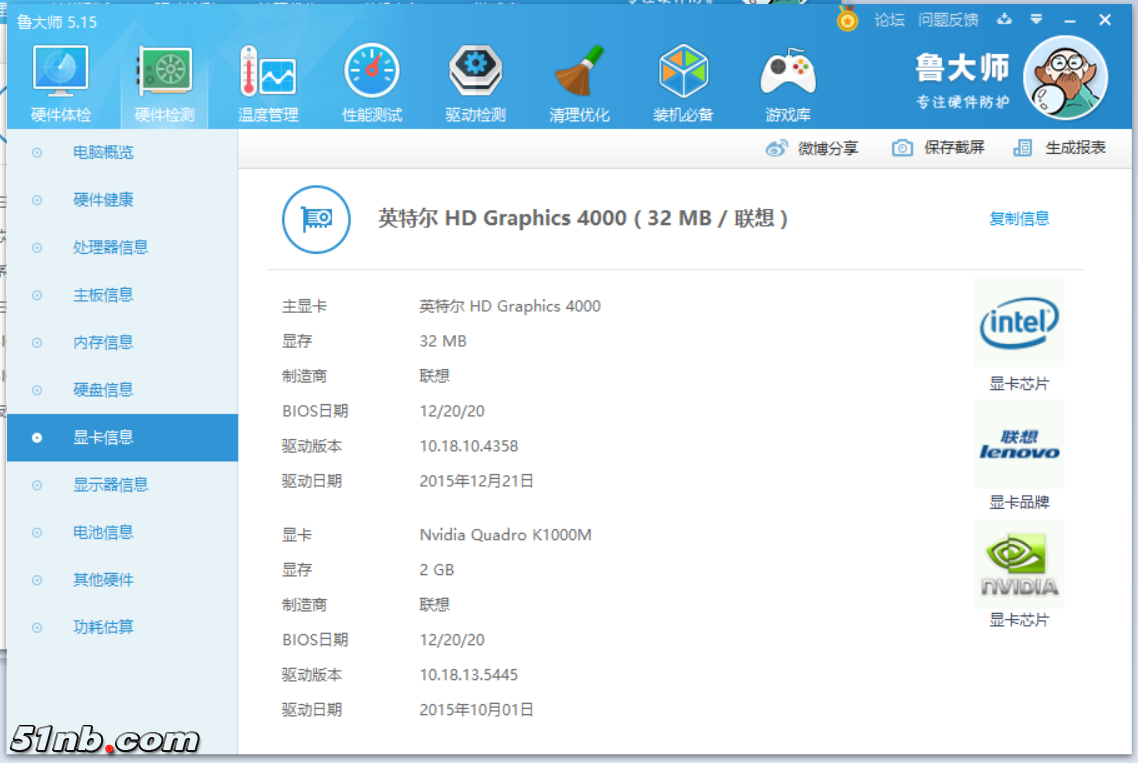Click 复制信息 link
1138x763 pixels.
click(1019, 219)
